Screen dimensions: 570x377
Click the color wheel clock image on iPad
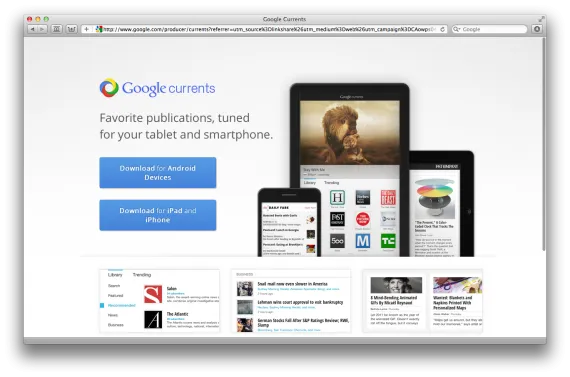coord(435,198)
